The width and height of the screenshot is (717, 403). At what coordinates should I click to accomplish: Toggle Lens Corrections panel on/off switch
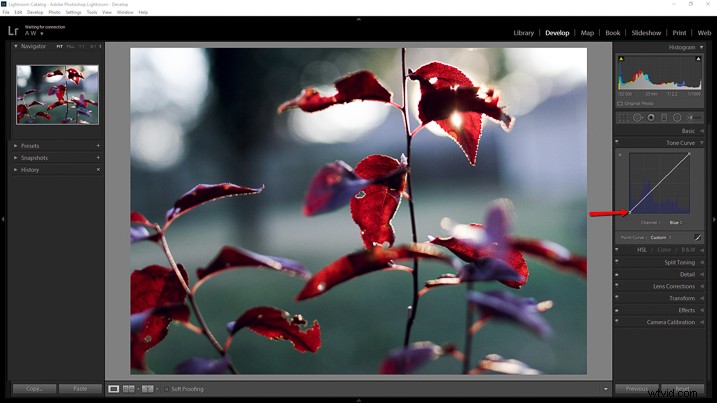tap(617, 285)
